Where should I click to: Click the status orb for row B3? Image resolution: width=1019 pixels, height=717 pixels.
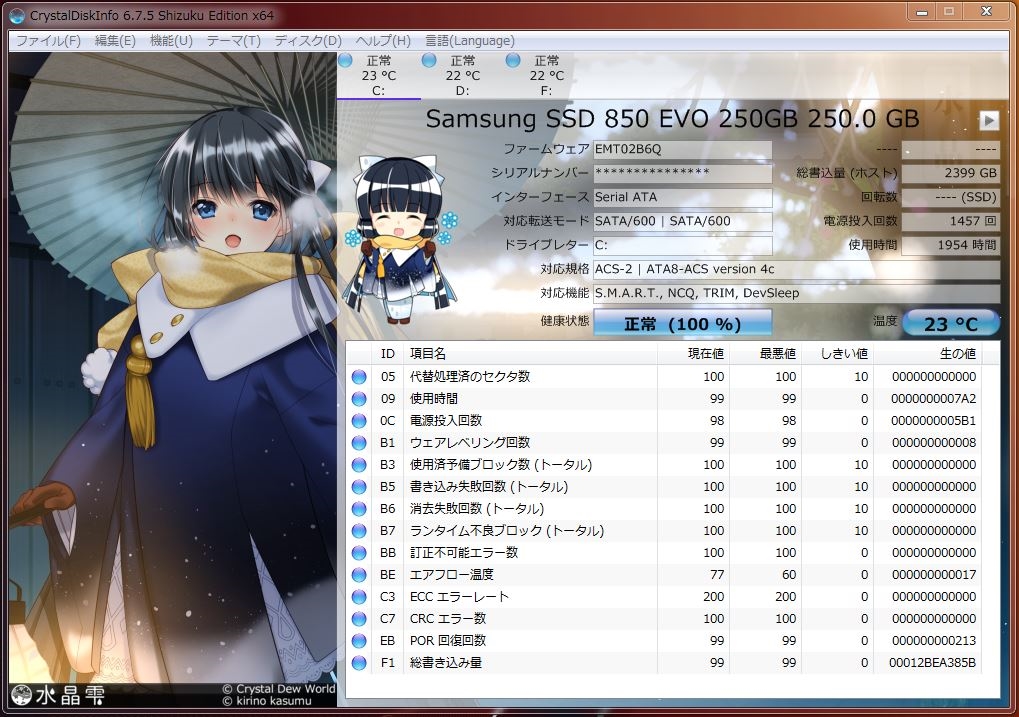click(359, 465)
